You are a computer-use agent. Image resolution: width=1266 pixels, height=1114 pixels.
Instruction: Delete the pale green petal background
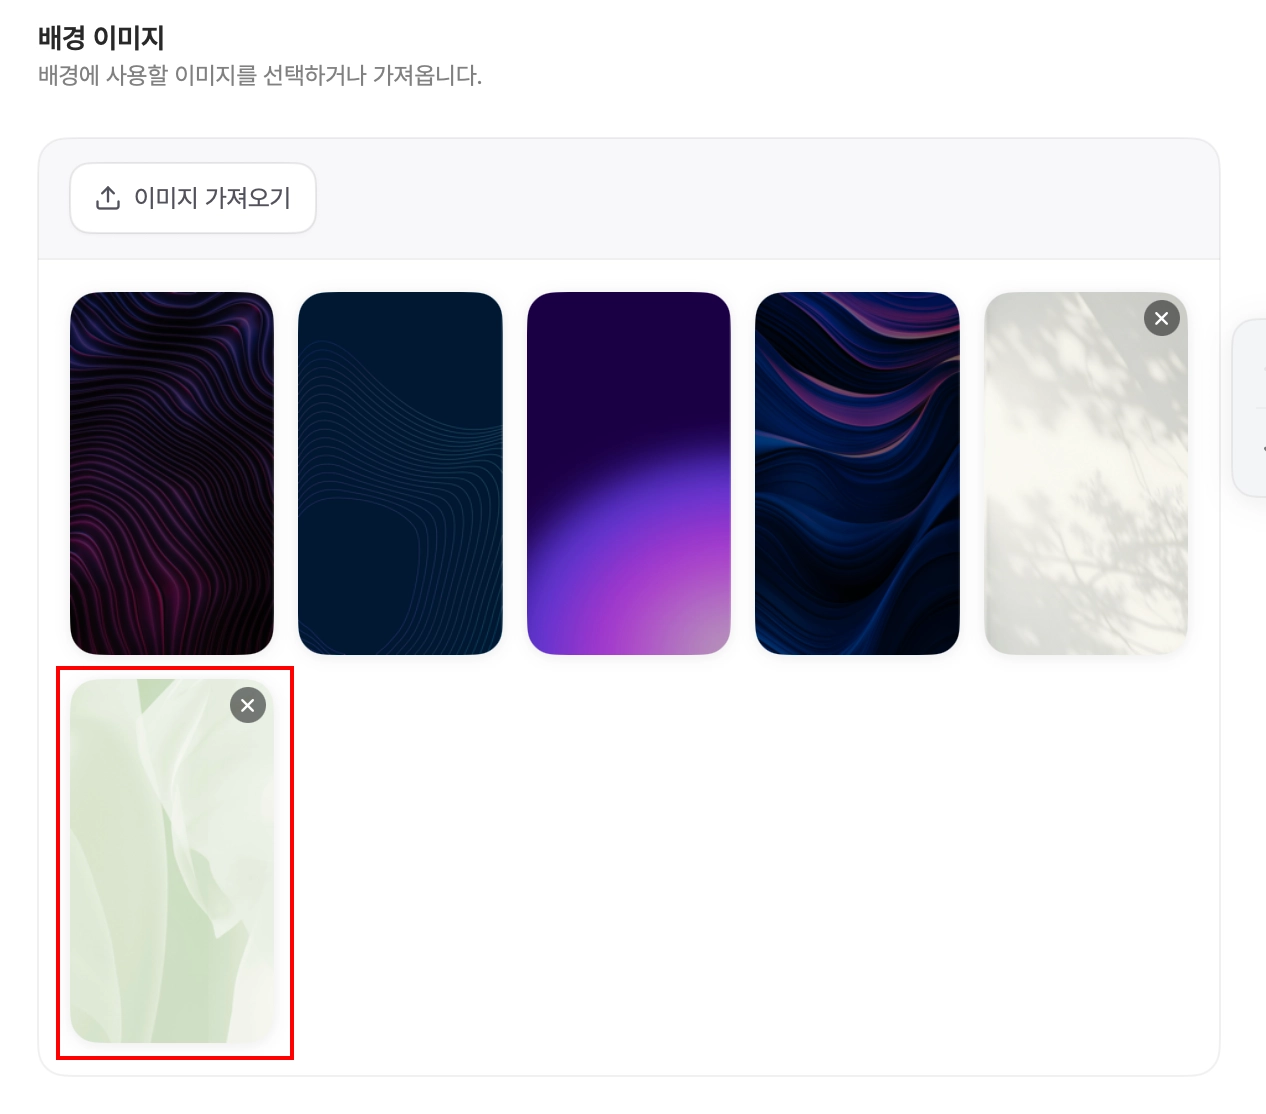tap(248, 705)
